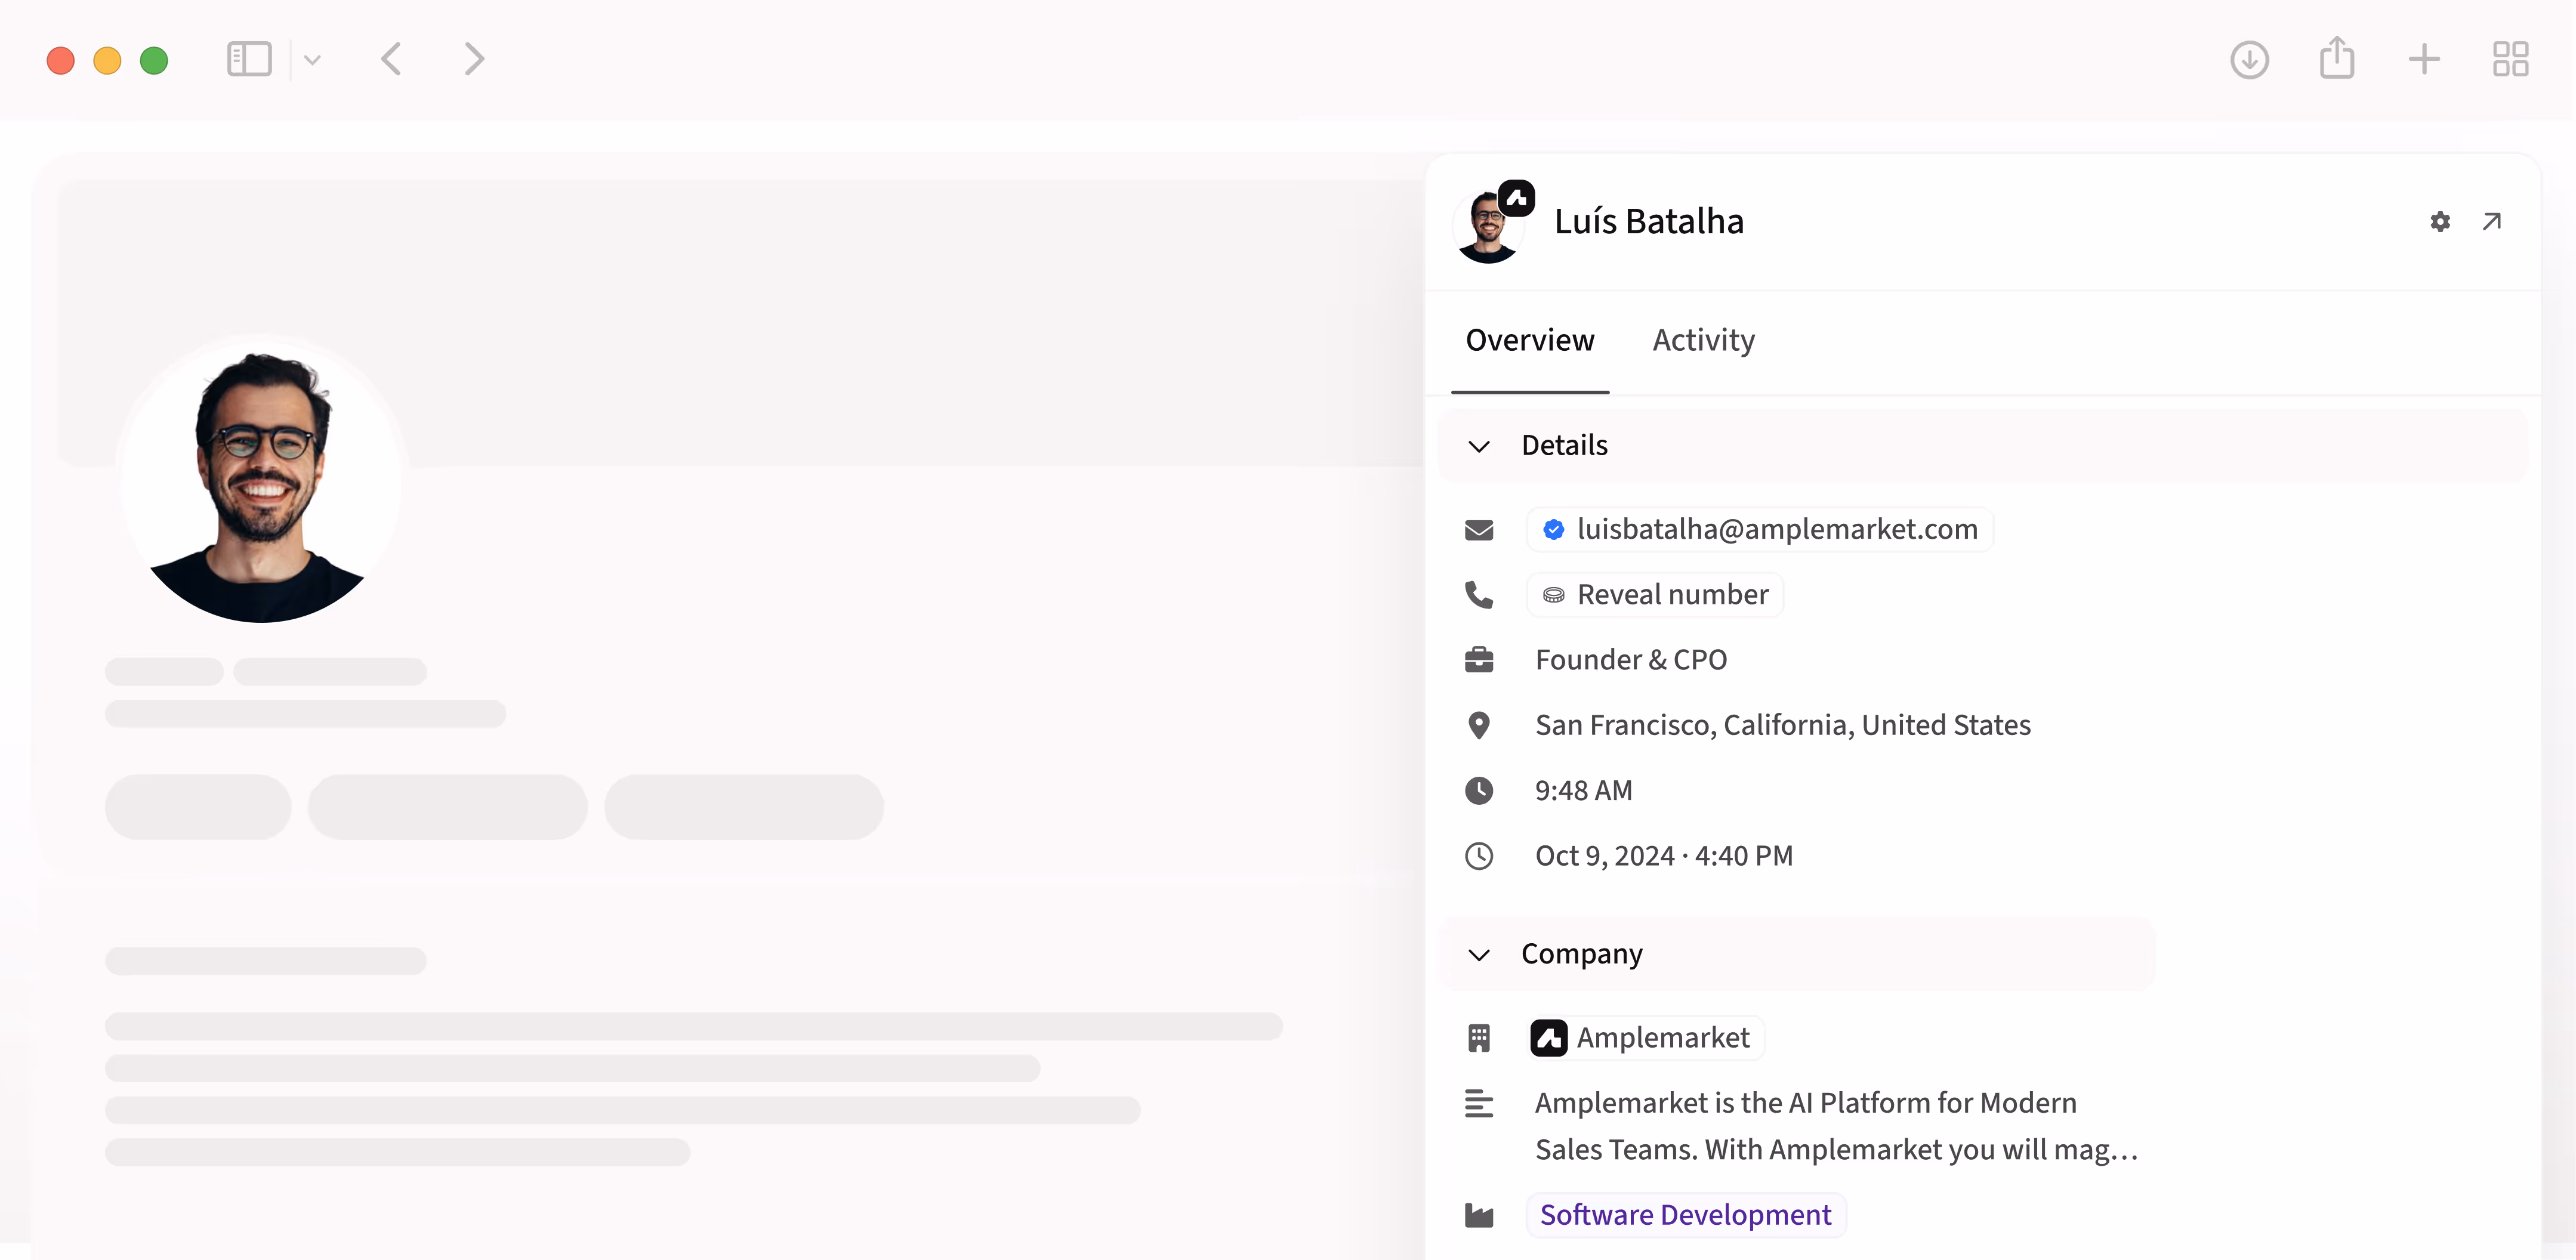Open profile with the external arrow icon
This screenshot has width=2576, height=1260.
2491,222
